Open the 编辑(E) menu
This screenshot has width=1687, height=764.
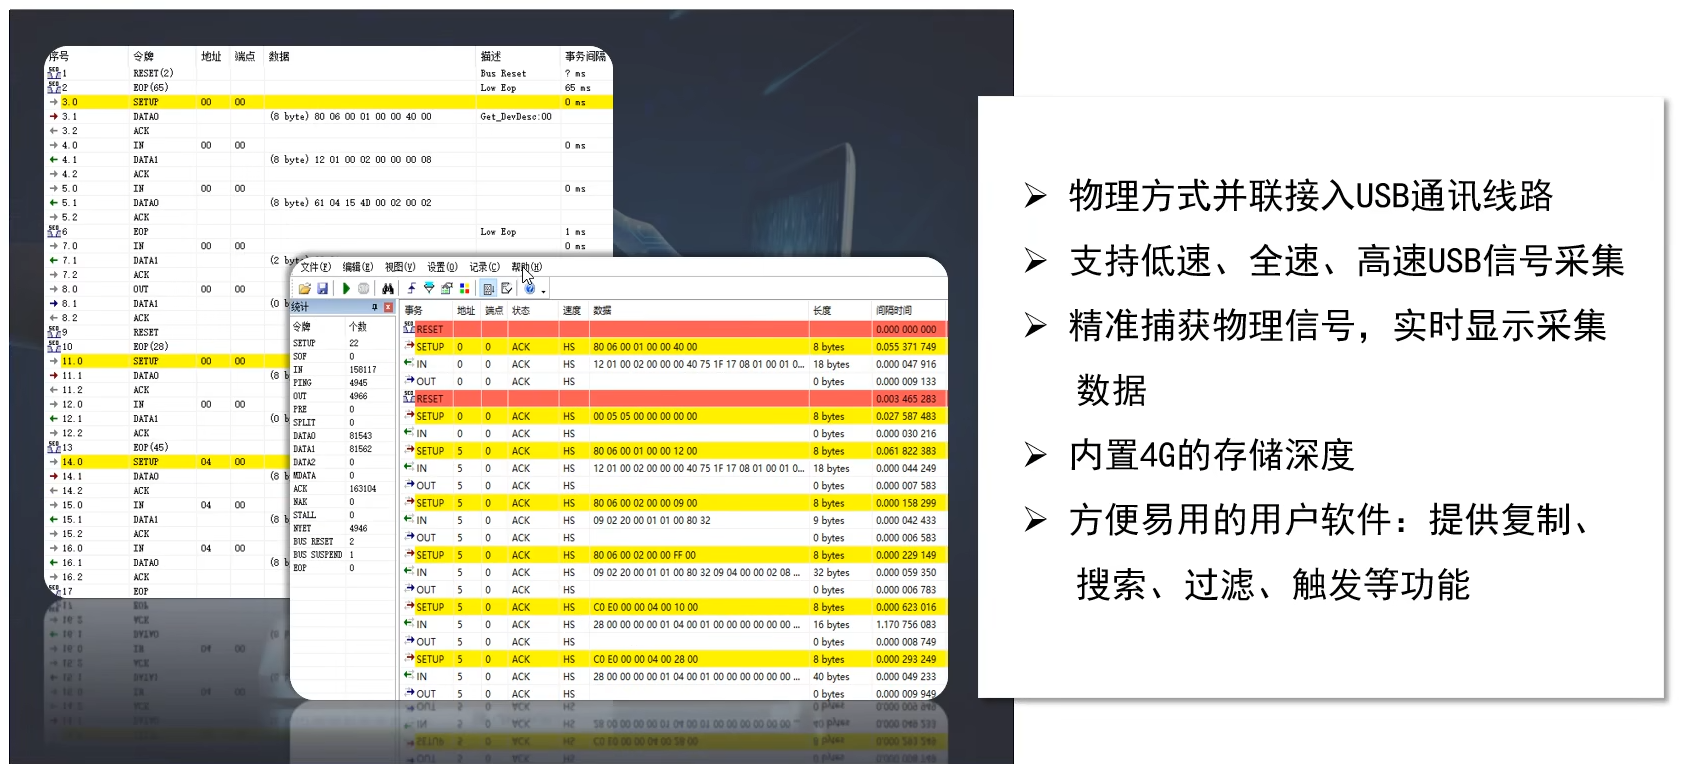point(357,267)
